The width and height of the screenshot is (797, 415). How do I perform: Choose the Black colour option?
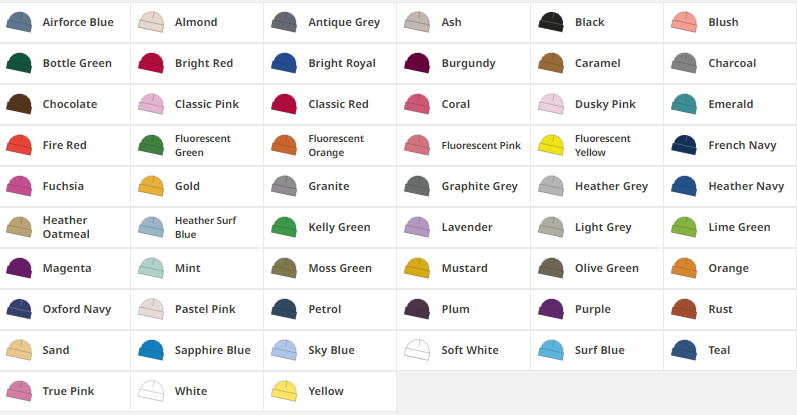[x=597, y=22]
